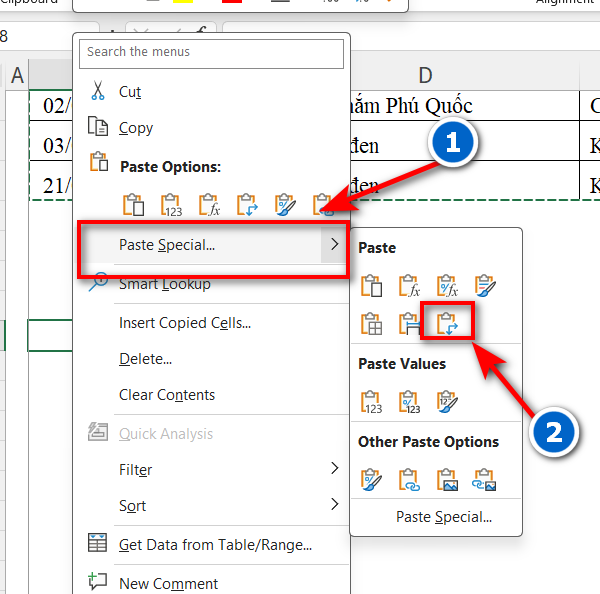The image size is (600, 594).
Task: Click Insert Copied Cells...
Action: point(184,323)
